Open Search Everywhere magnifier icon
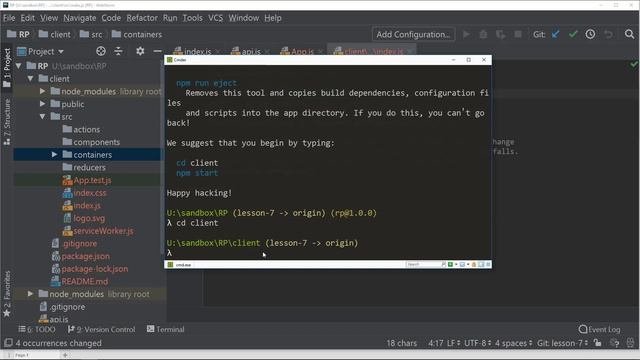This screenshot has width=640, height=360. click(629, 34)
